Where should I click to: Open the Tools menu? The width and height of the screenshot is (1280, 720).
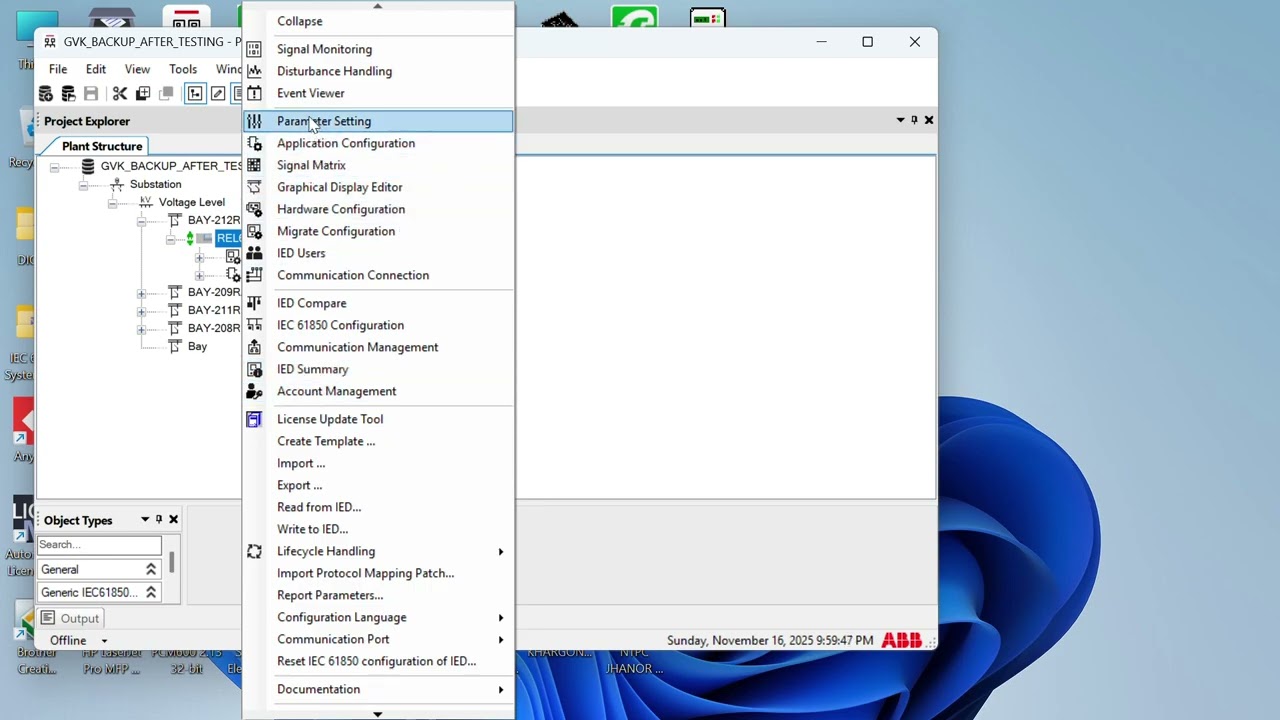coord(183,69)
